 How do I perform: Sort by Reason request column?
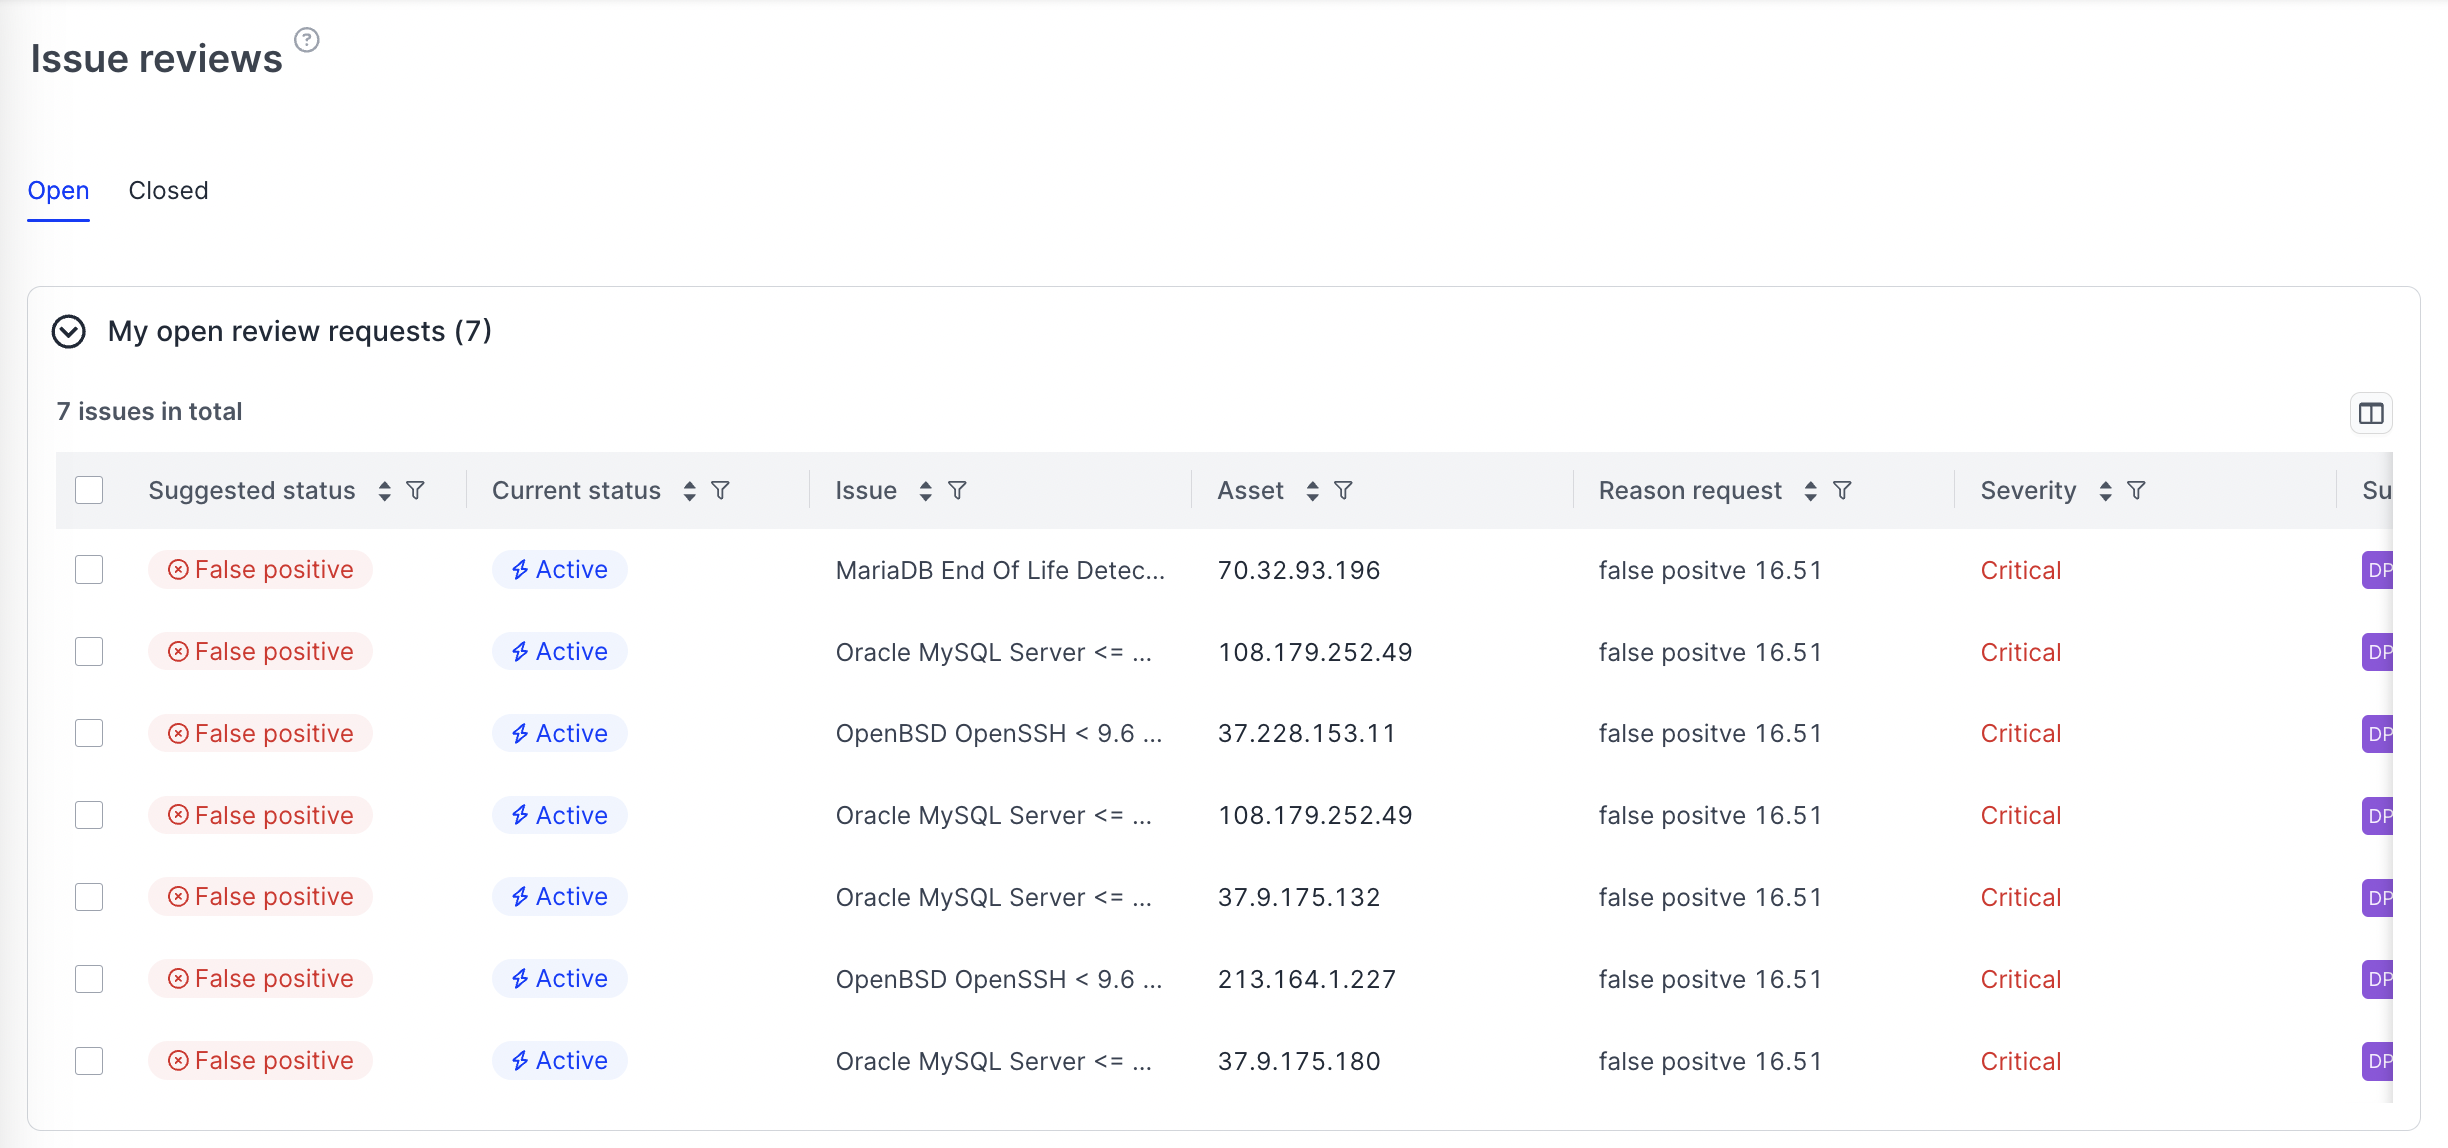coord(1810,491)
